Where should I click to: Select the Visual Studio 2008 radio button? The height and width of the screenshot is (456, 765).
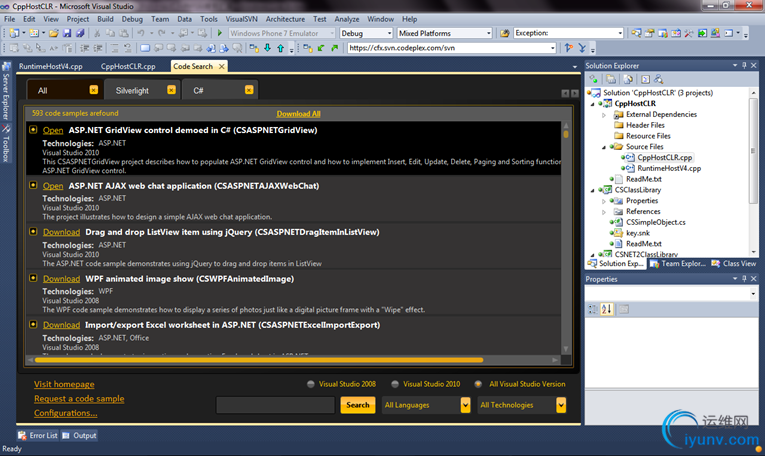(310, 384)
